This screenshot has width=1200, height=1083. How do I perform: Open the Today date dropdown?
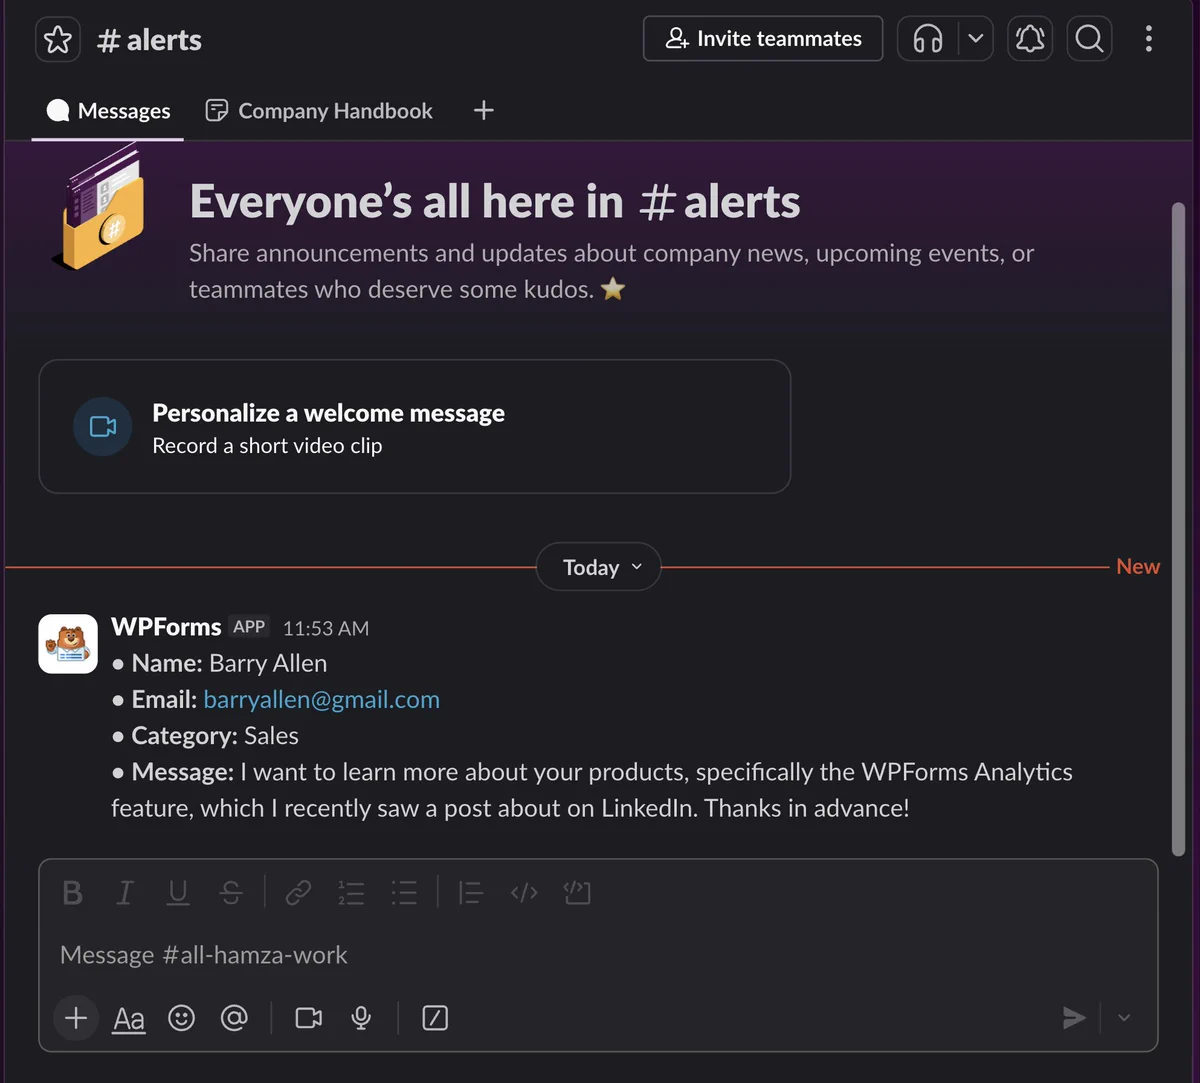599,567
